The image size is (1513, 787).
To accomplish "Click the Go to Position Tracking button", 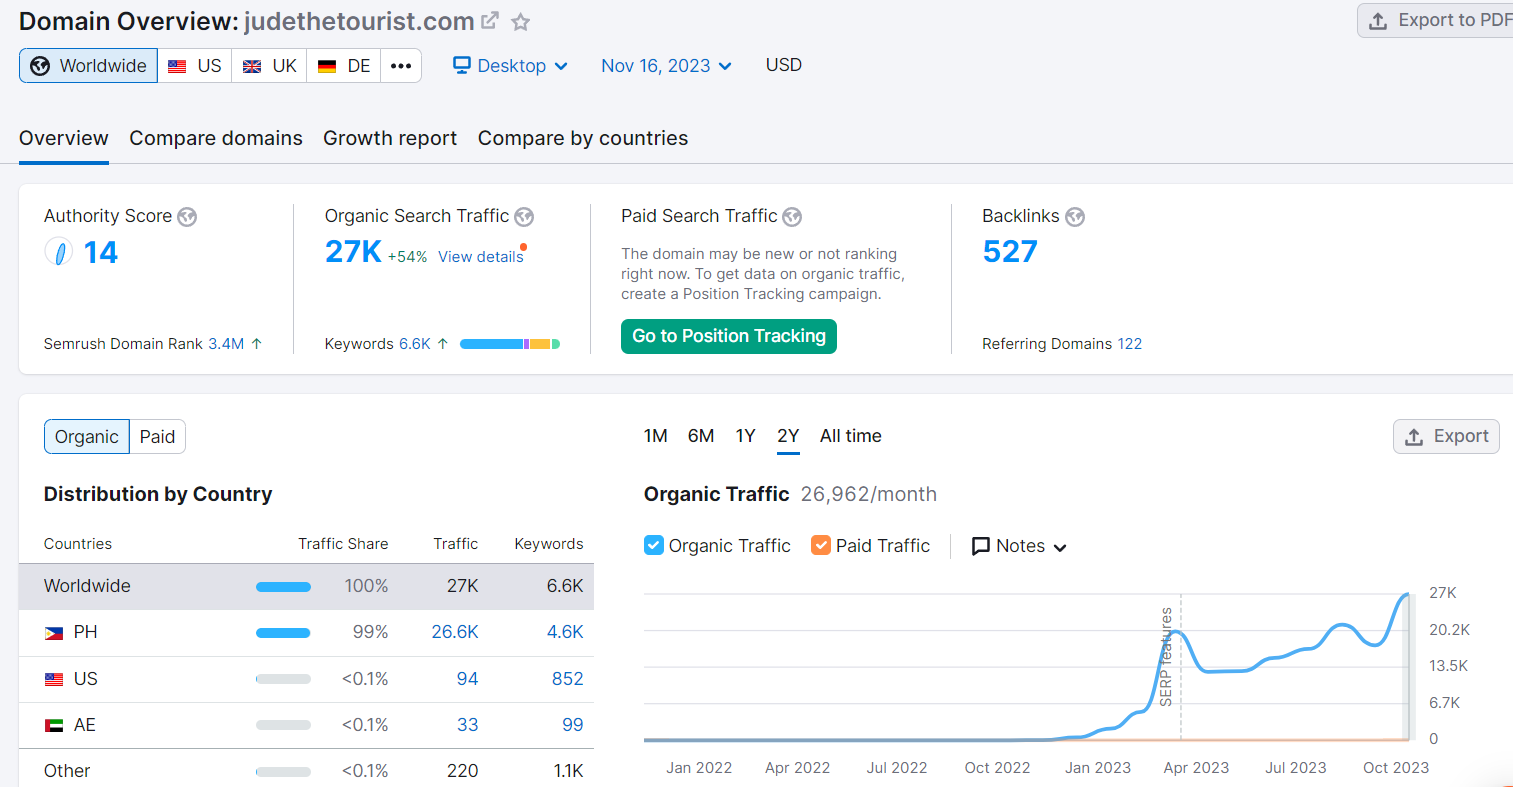I will pos(729,336).
